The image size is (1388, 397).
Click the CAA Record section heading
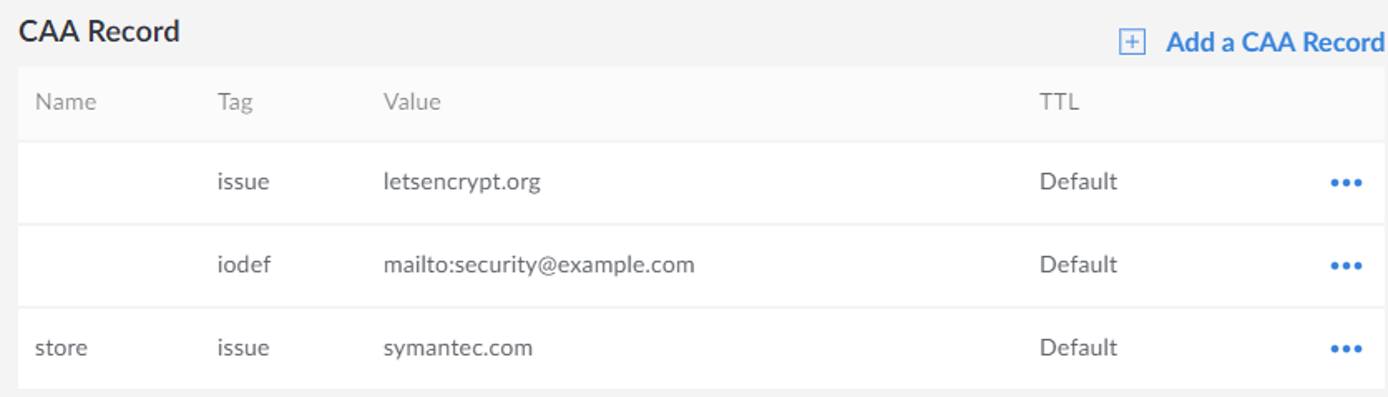100,31
